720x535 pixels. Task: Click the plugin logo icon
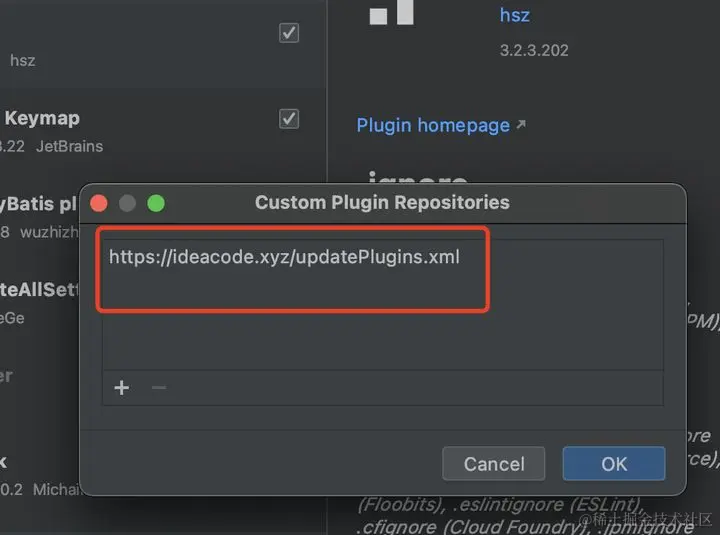pos(392,12)
